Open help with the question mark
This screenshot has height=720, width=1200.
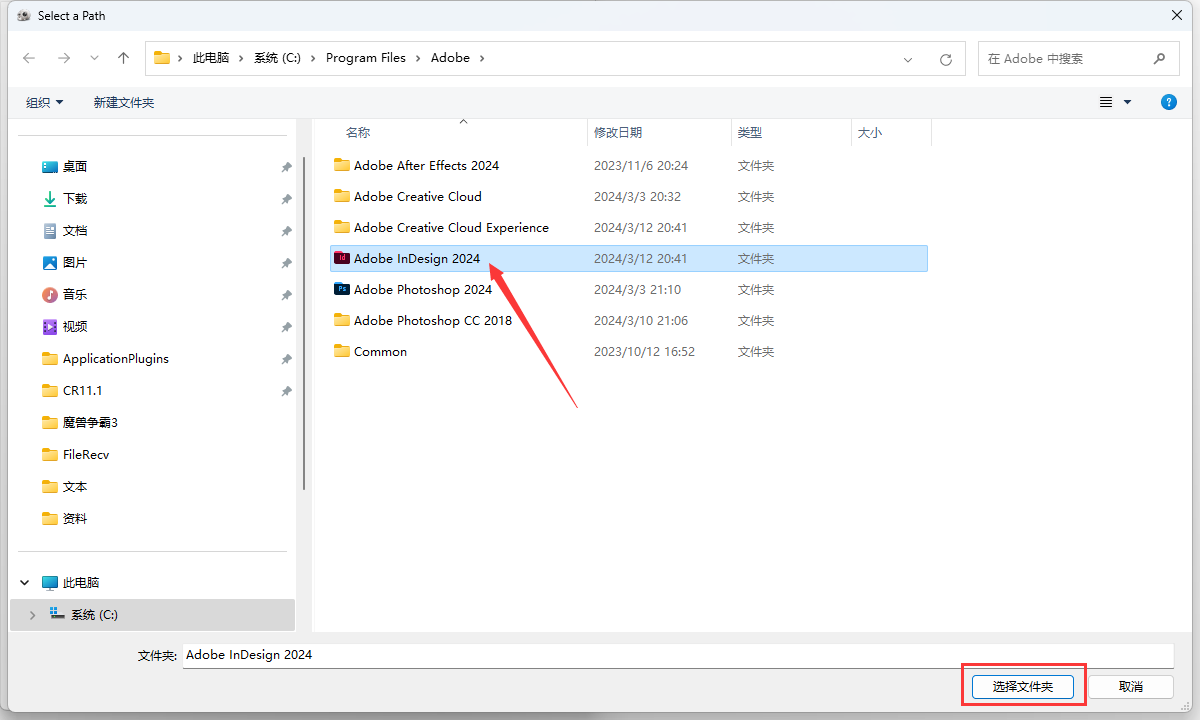[x=1168, y=102]
